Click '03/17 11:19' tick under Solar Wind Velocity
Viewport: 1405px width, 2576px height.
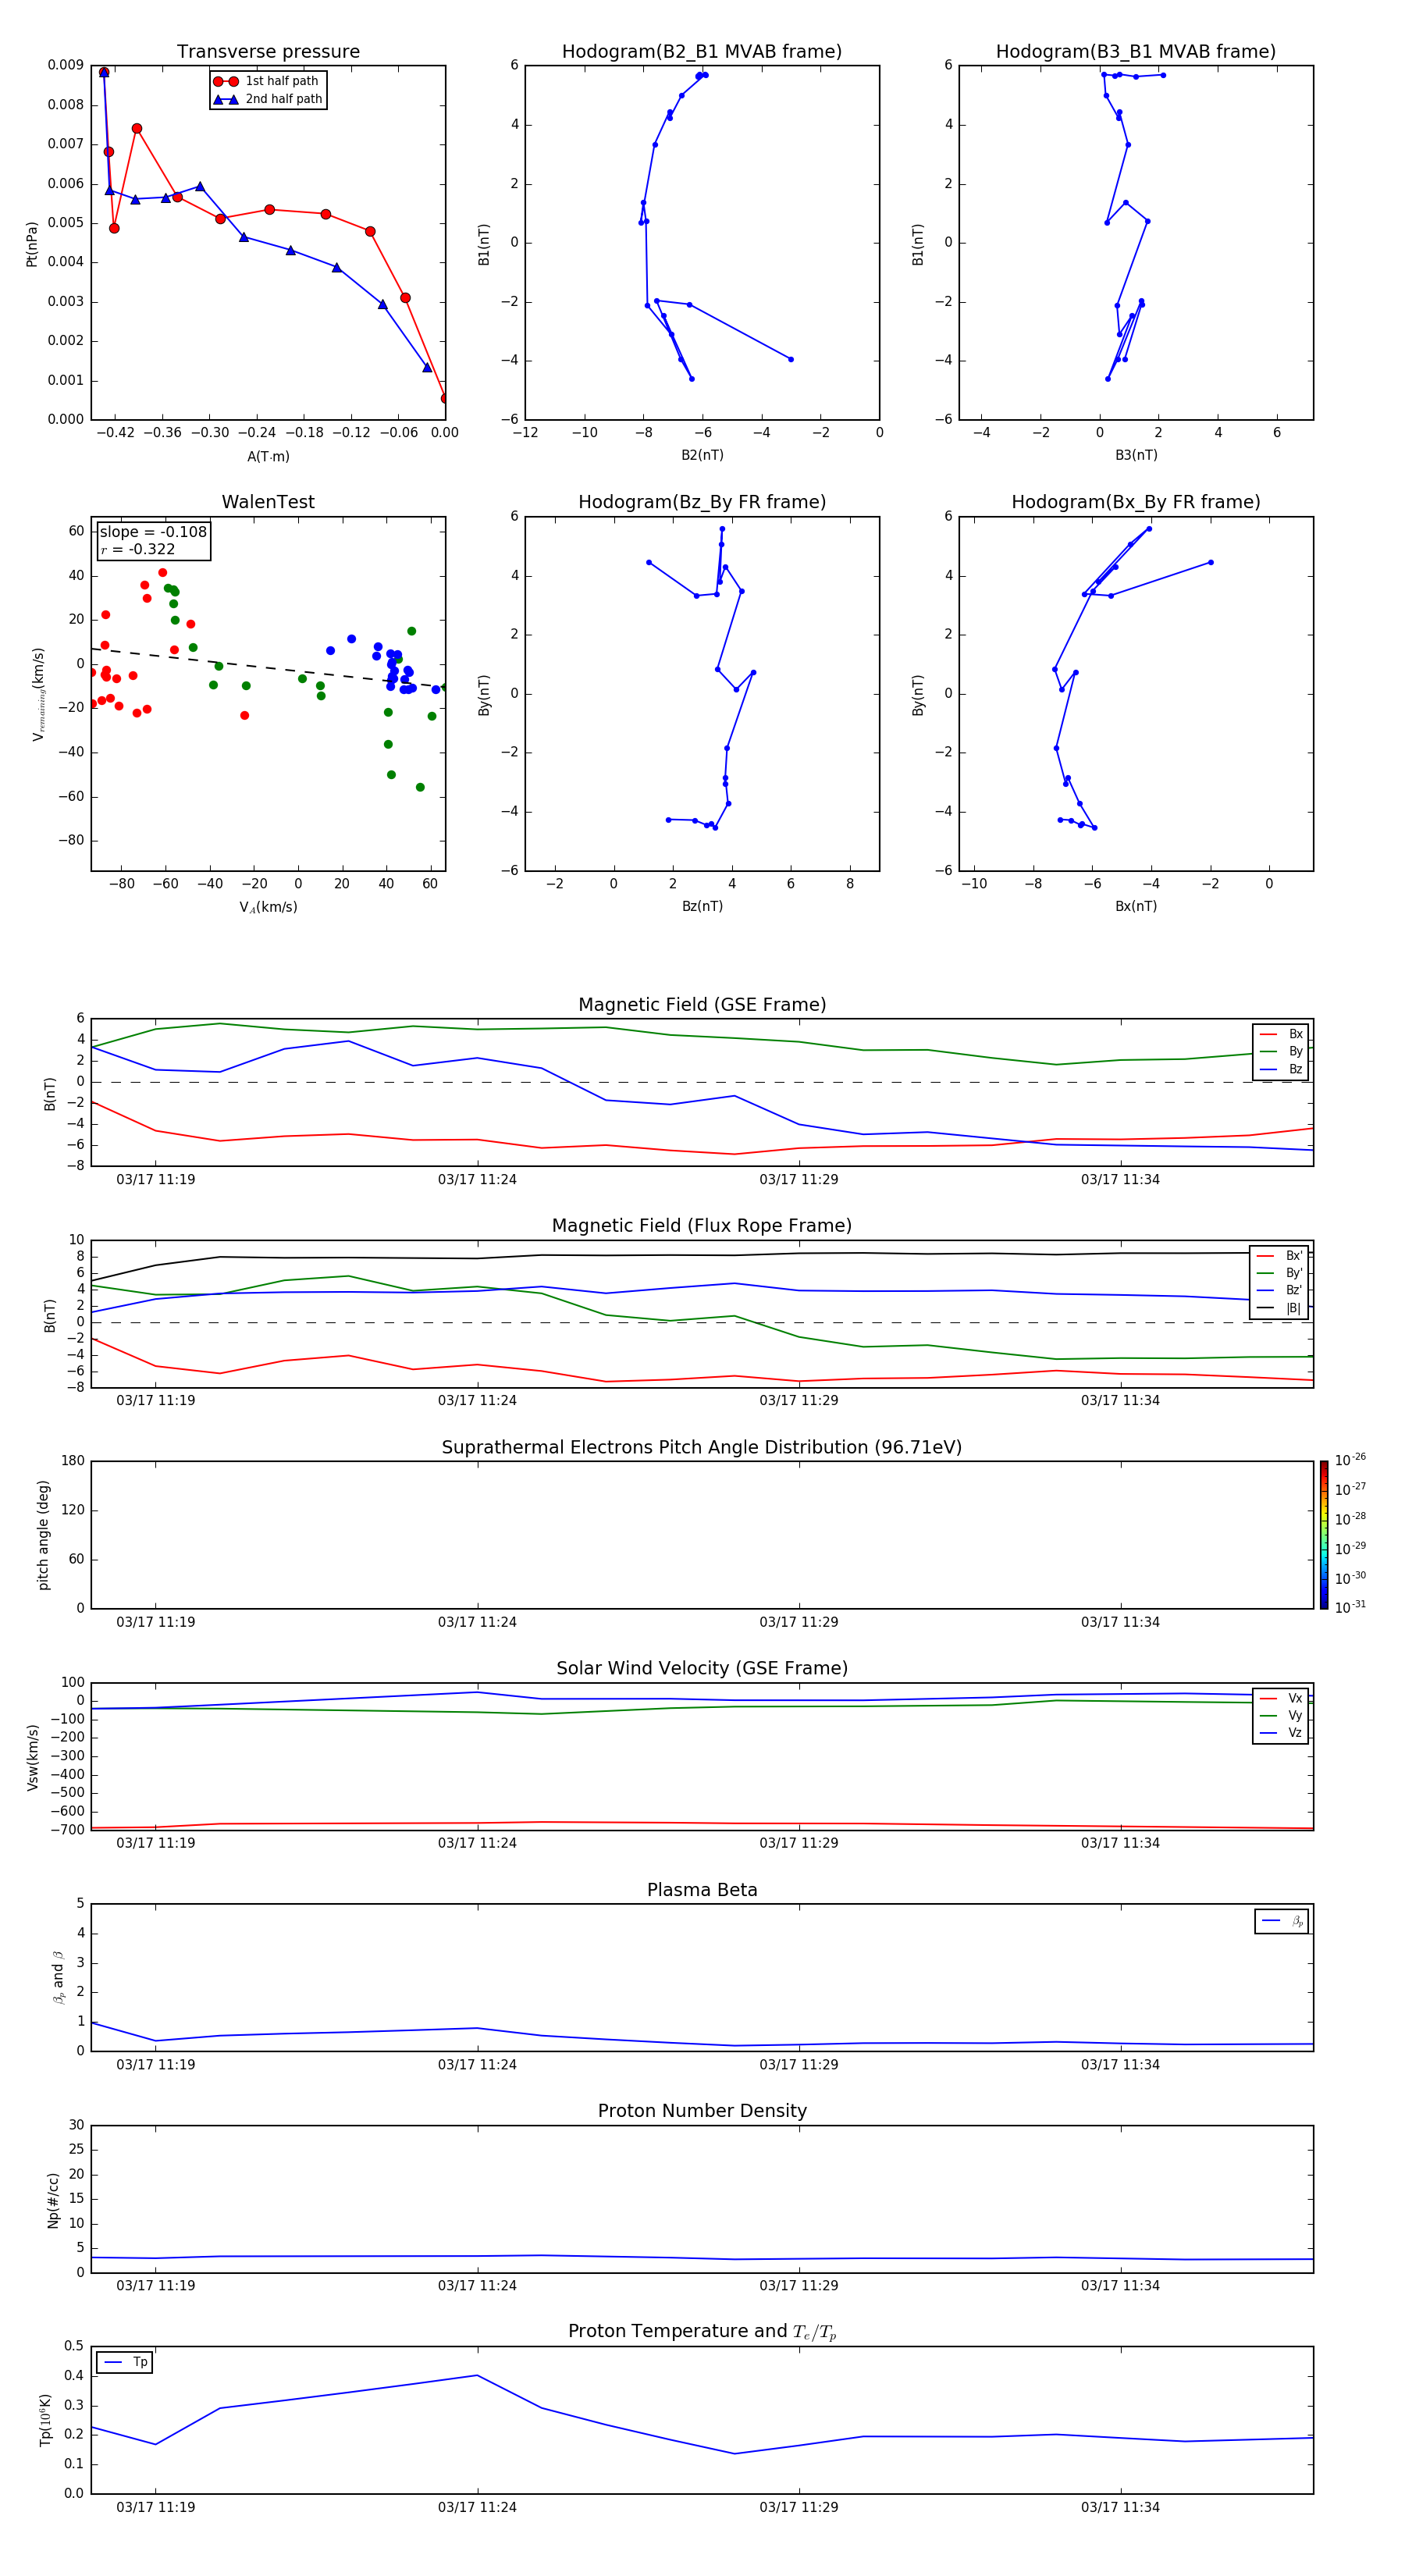coord(155,1843)
